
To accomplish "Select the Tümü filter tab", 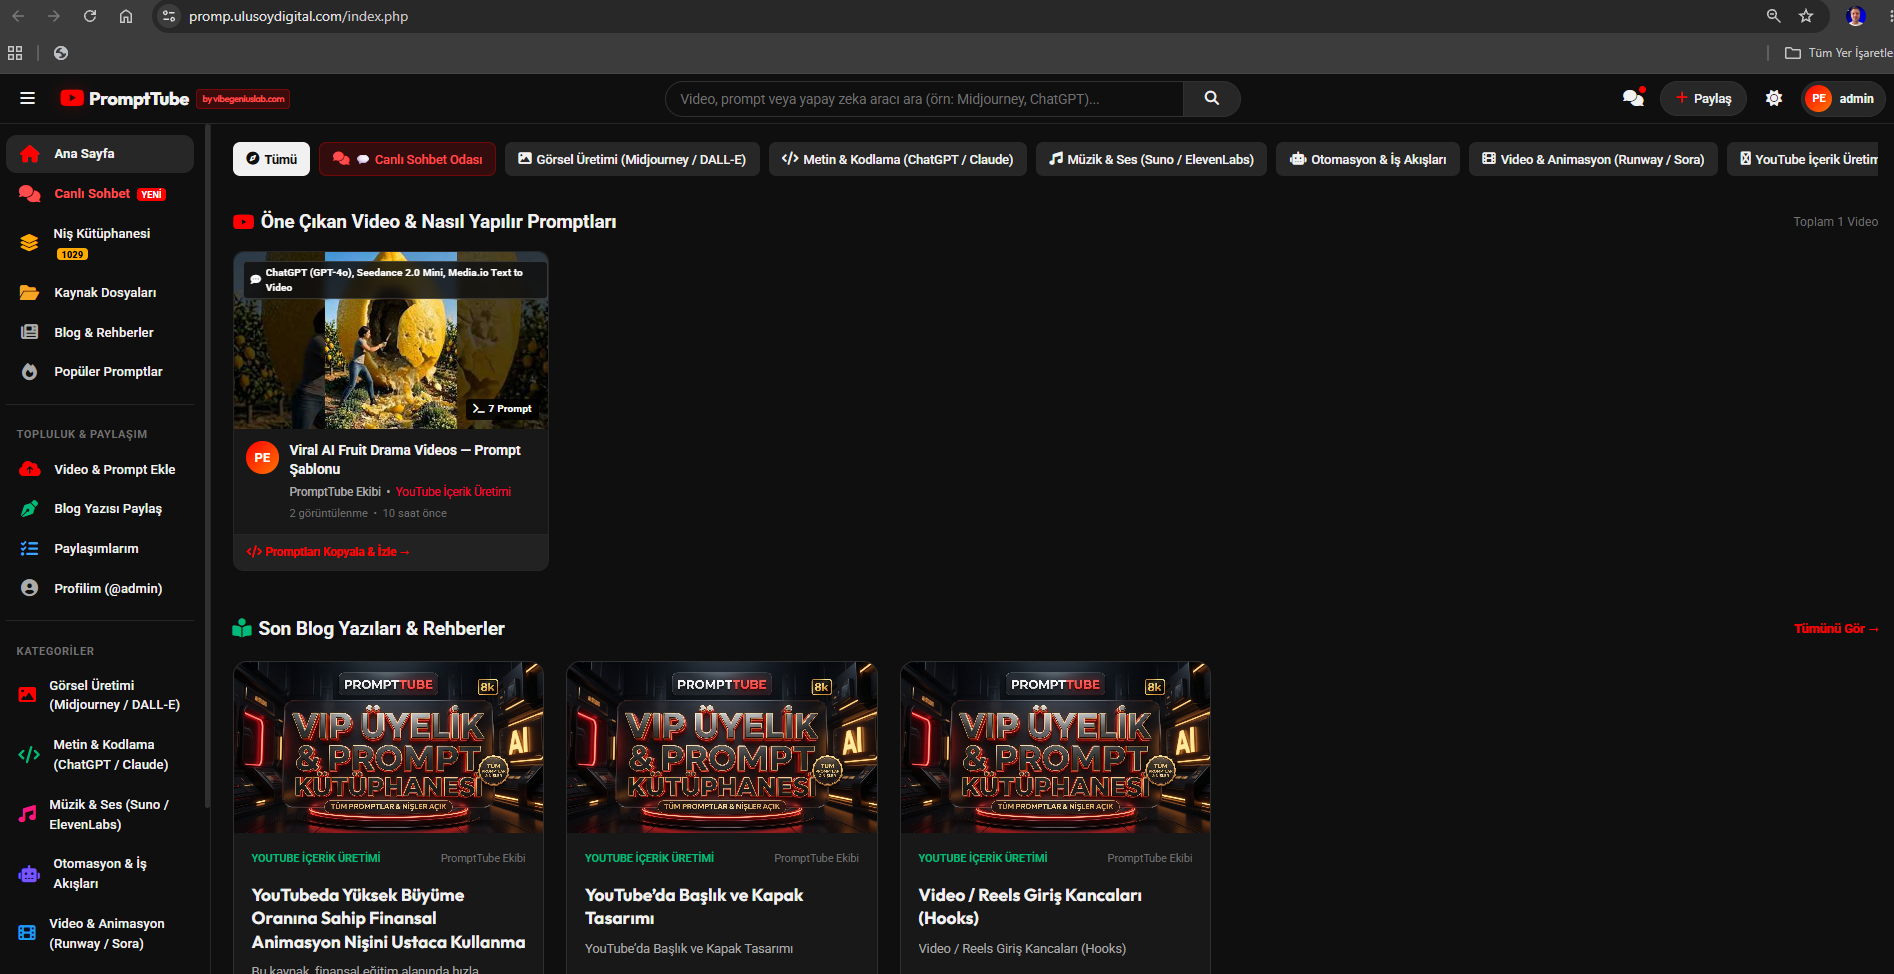I will 271,159.
